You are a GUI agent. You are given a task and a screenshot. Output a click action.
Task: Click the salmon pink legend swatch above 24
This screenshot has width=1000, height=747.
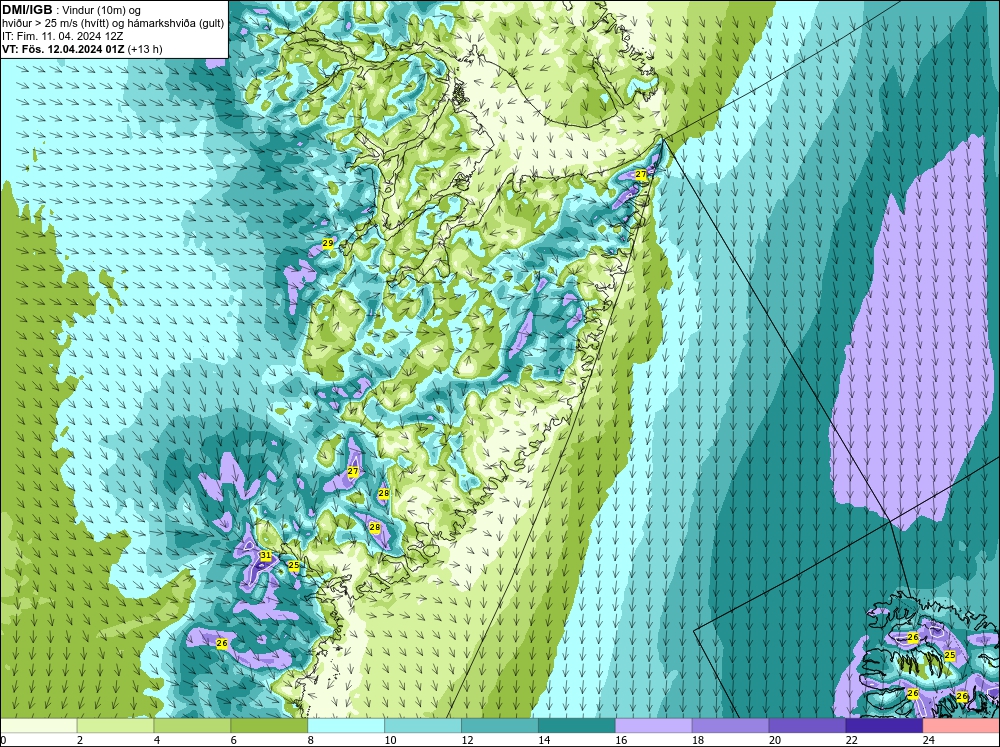click(x=961, y=726)
